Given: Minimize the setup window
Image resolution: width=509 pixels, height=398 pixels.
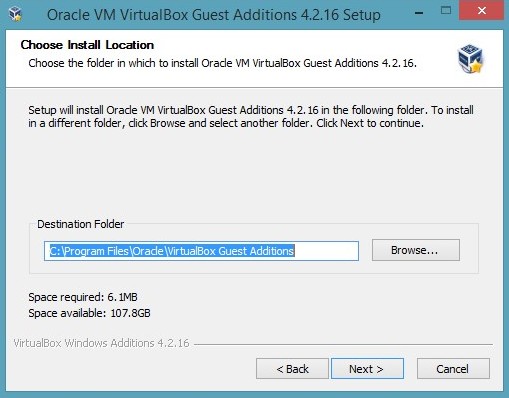Looking at the screenshot, I should pyautogui.click(x=419, y=13).
